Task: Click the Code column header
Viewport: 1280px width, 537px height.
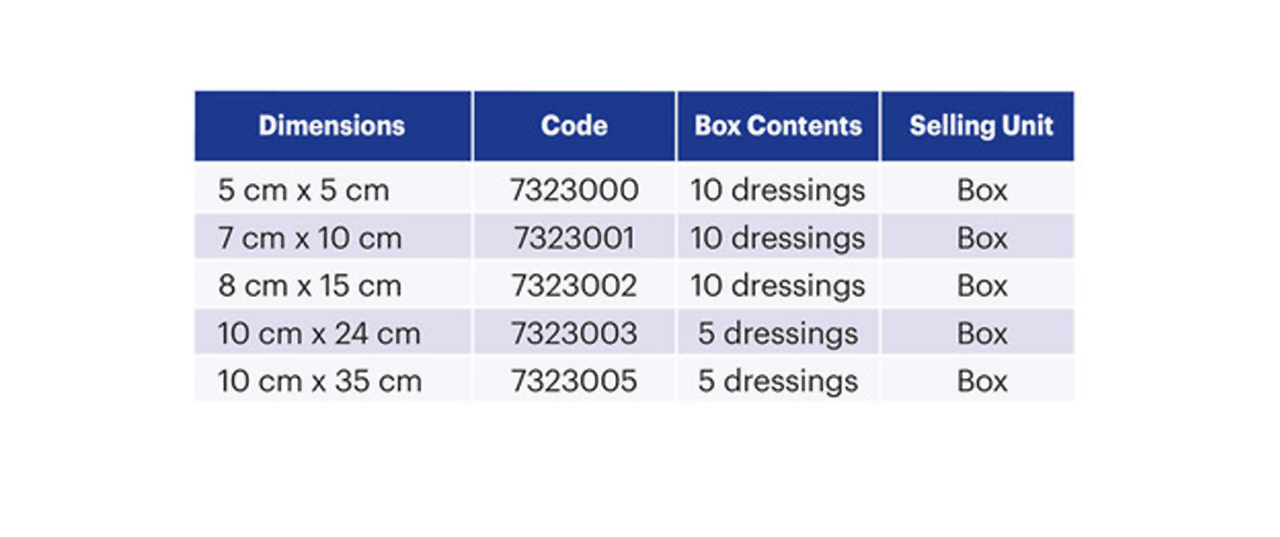Action: [x=574, y=126]
